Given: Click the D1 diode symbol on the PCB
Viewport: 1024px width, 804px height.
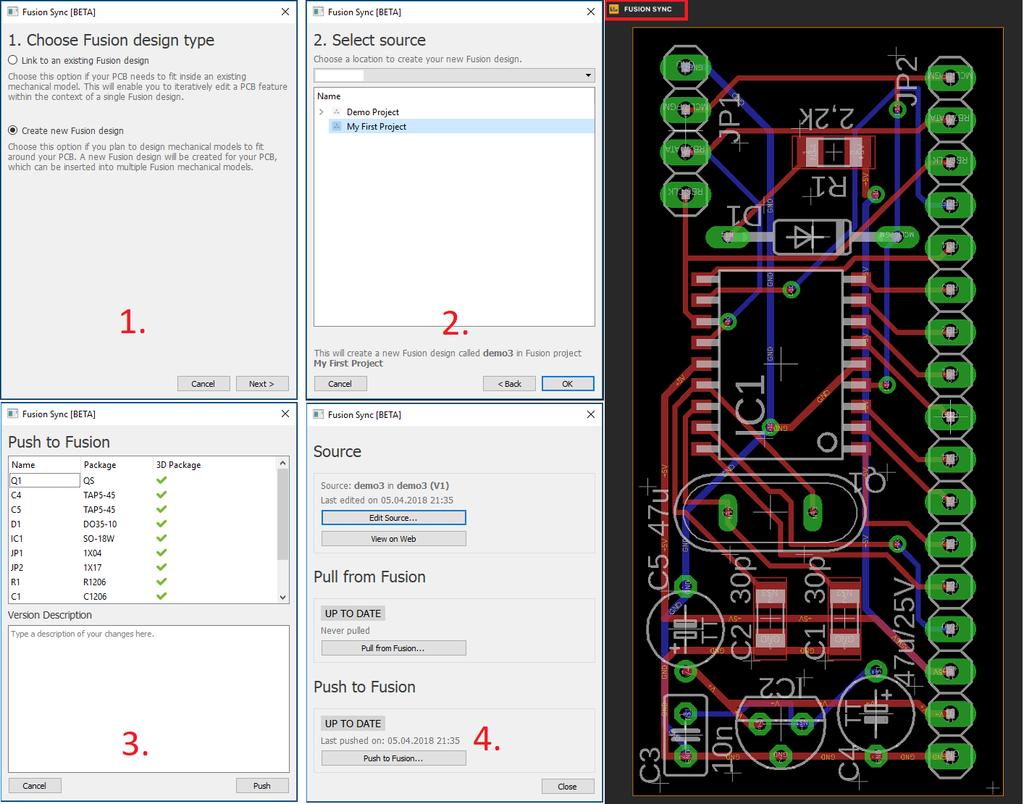Looking at the screenshot, I should click(810, 236).
